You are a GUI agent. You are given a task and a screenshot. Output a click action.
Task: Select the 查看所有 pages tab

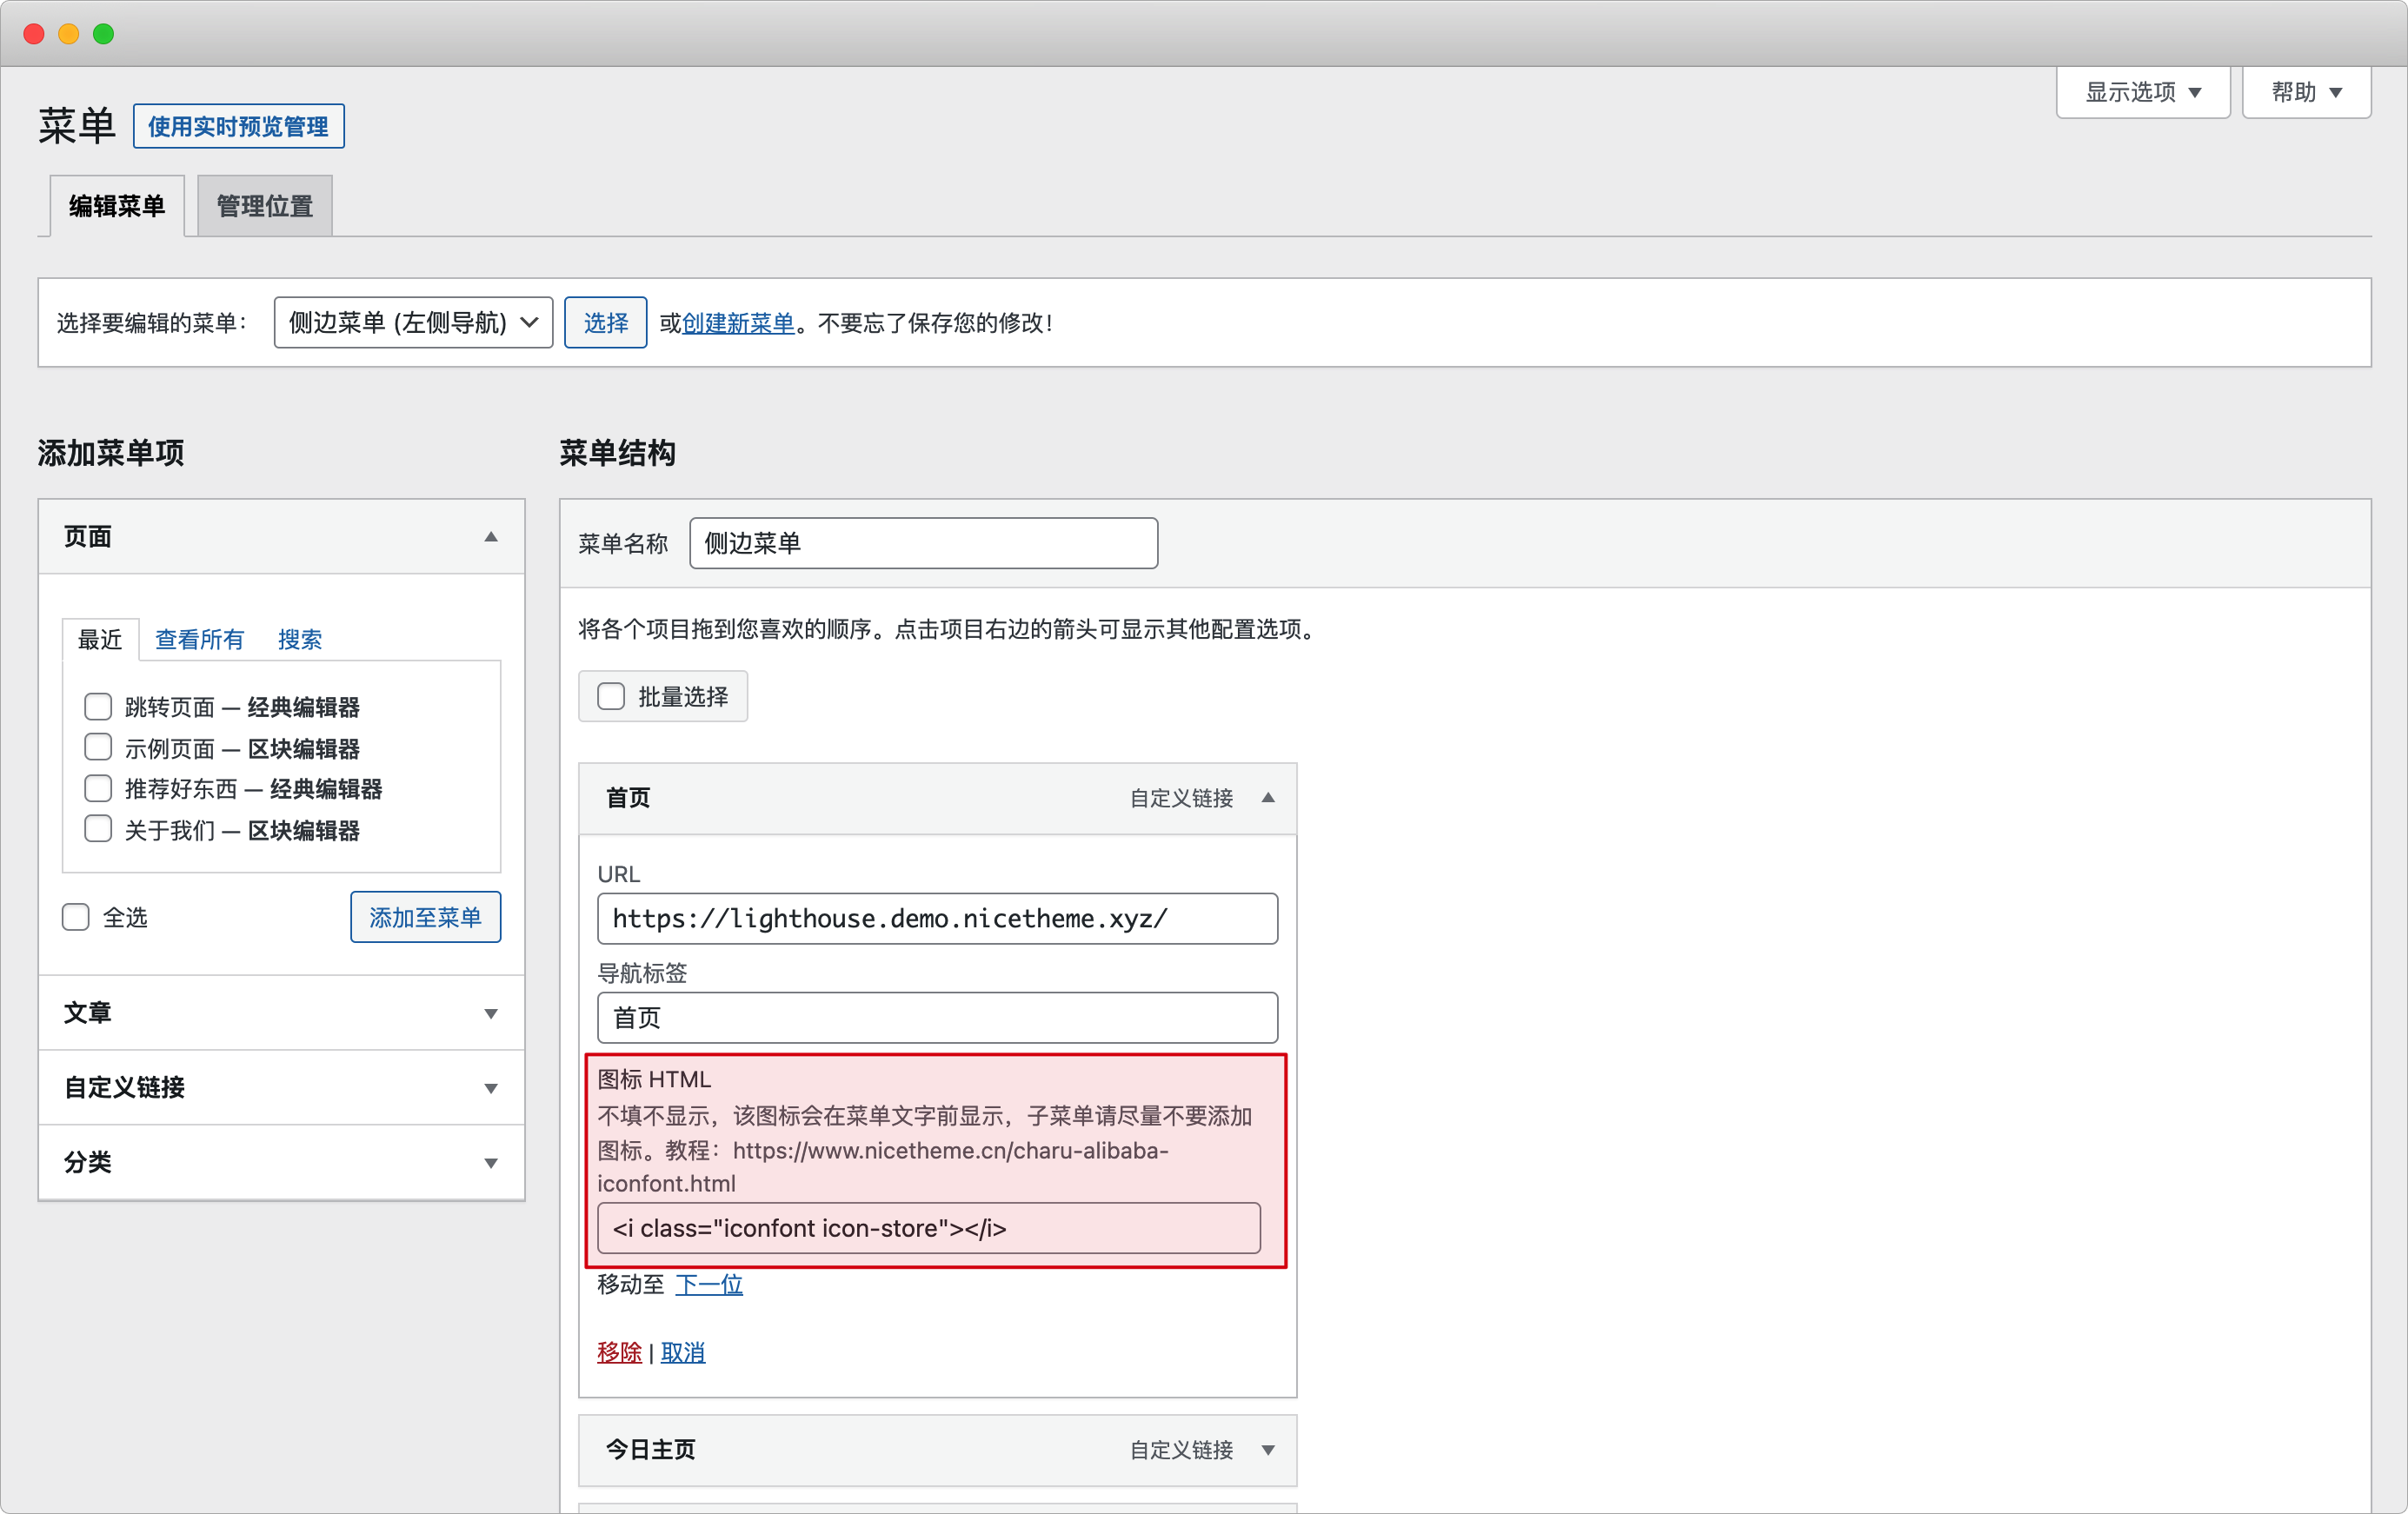tap(199, 639)
